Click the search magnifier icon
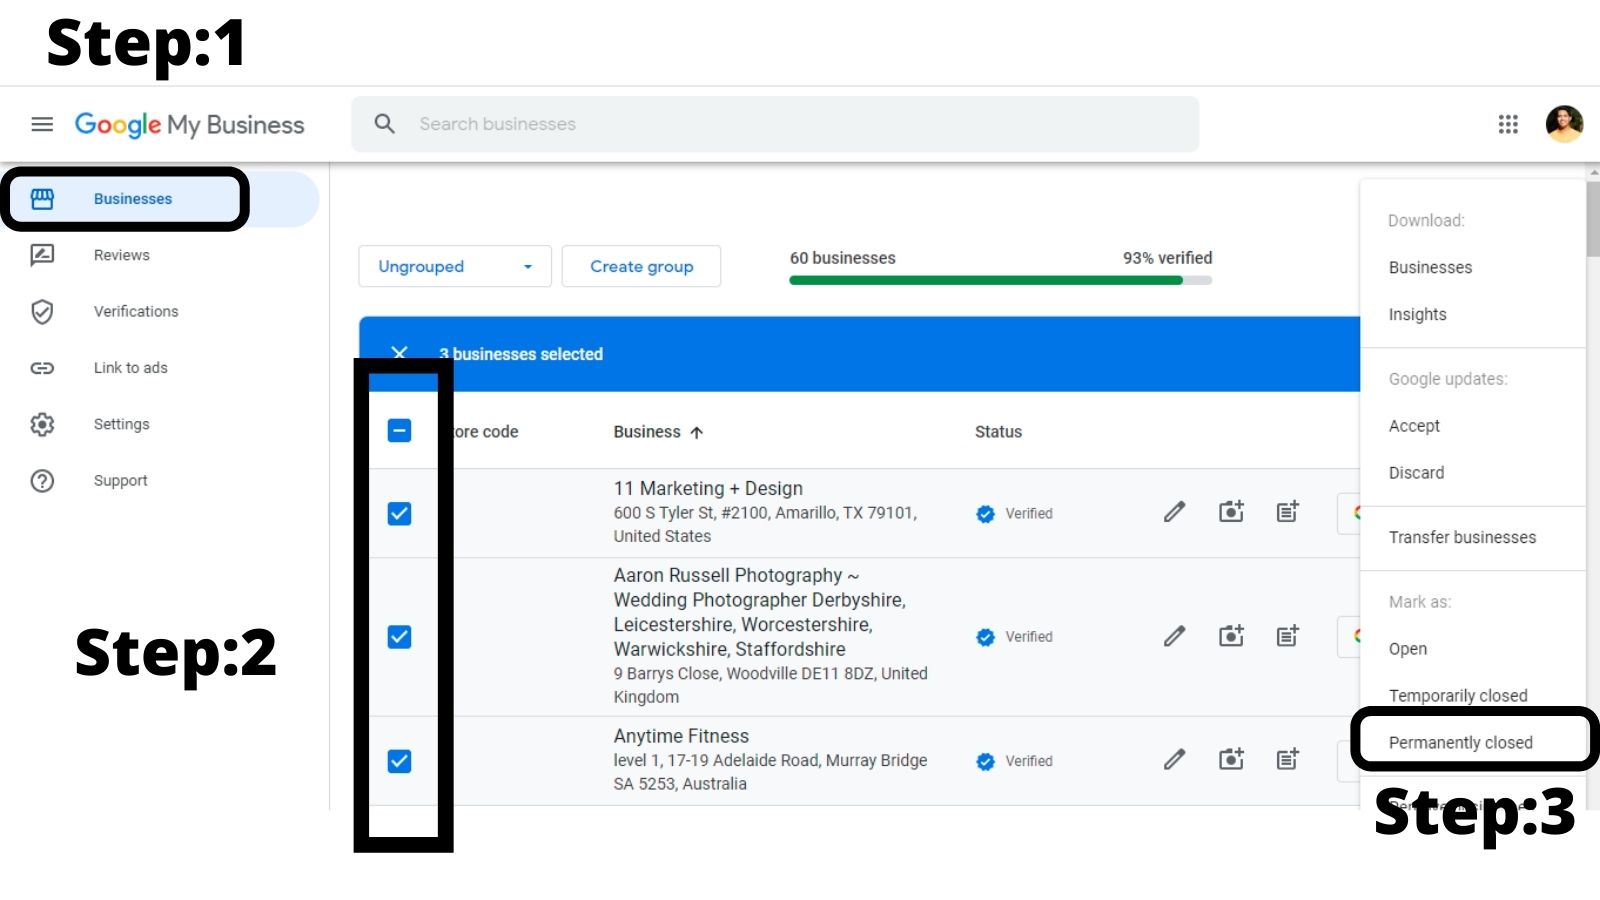 point(384,124)
